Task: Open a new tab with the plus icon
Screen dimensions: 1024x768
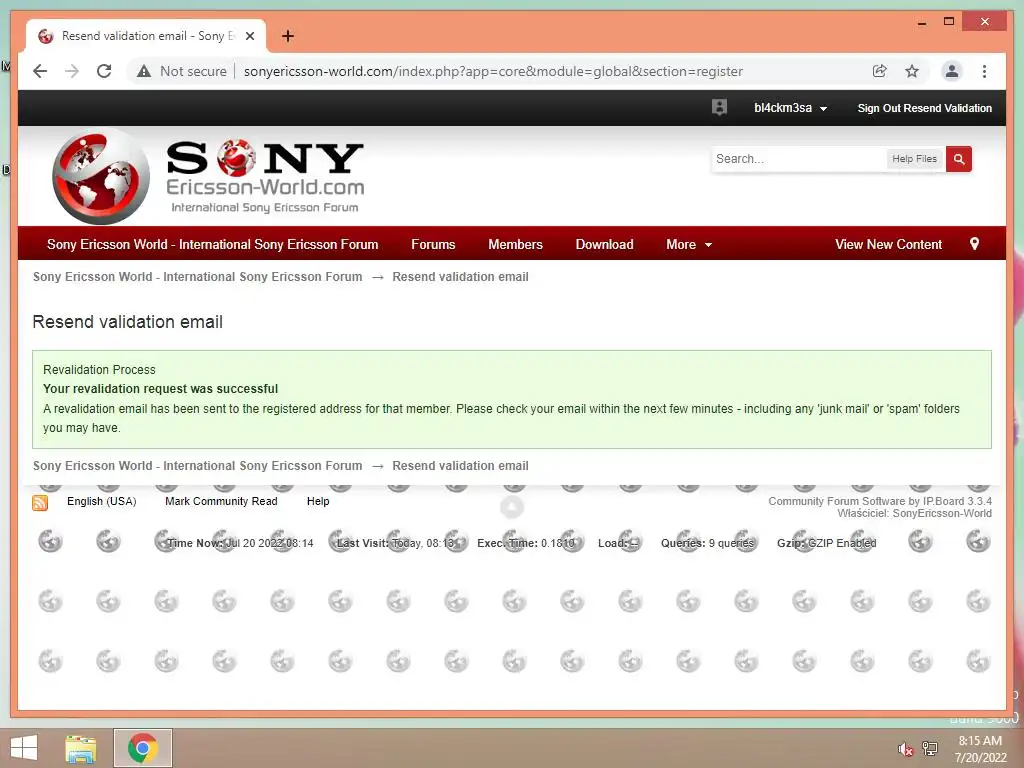Action: coord(287,36)
